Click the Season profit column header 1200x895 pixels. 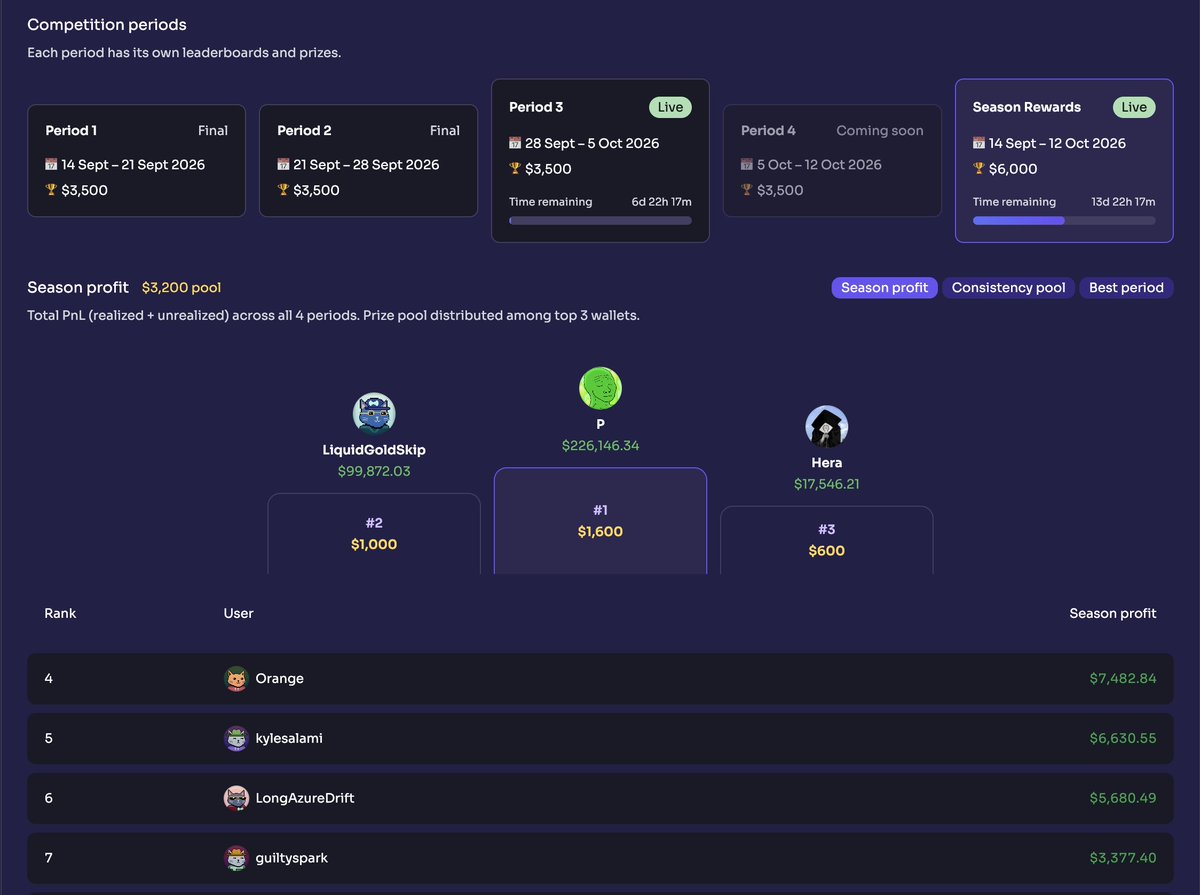coord(1113,613)
